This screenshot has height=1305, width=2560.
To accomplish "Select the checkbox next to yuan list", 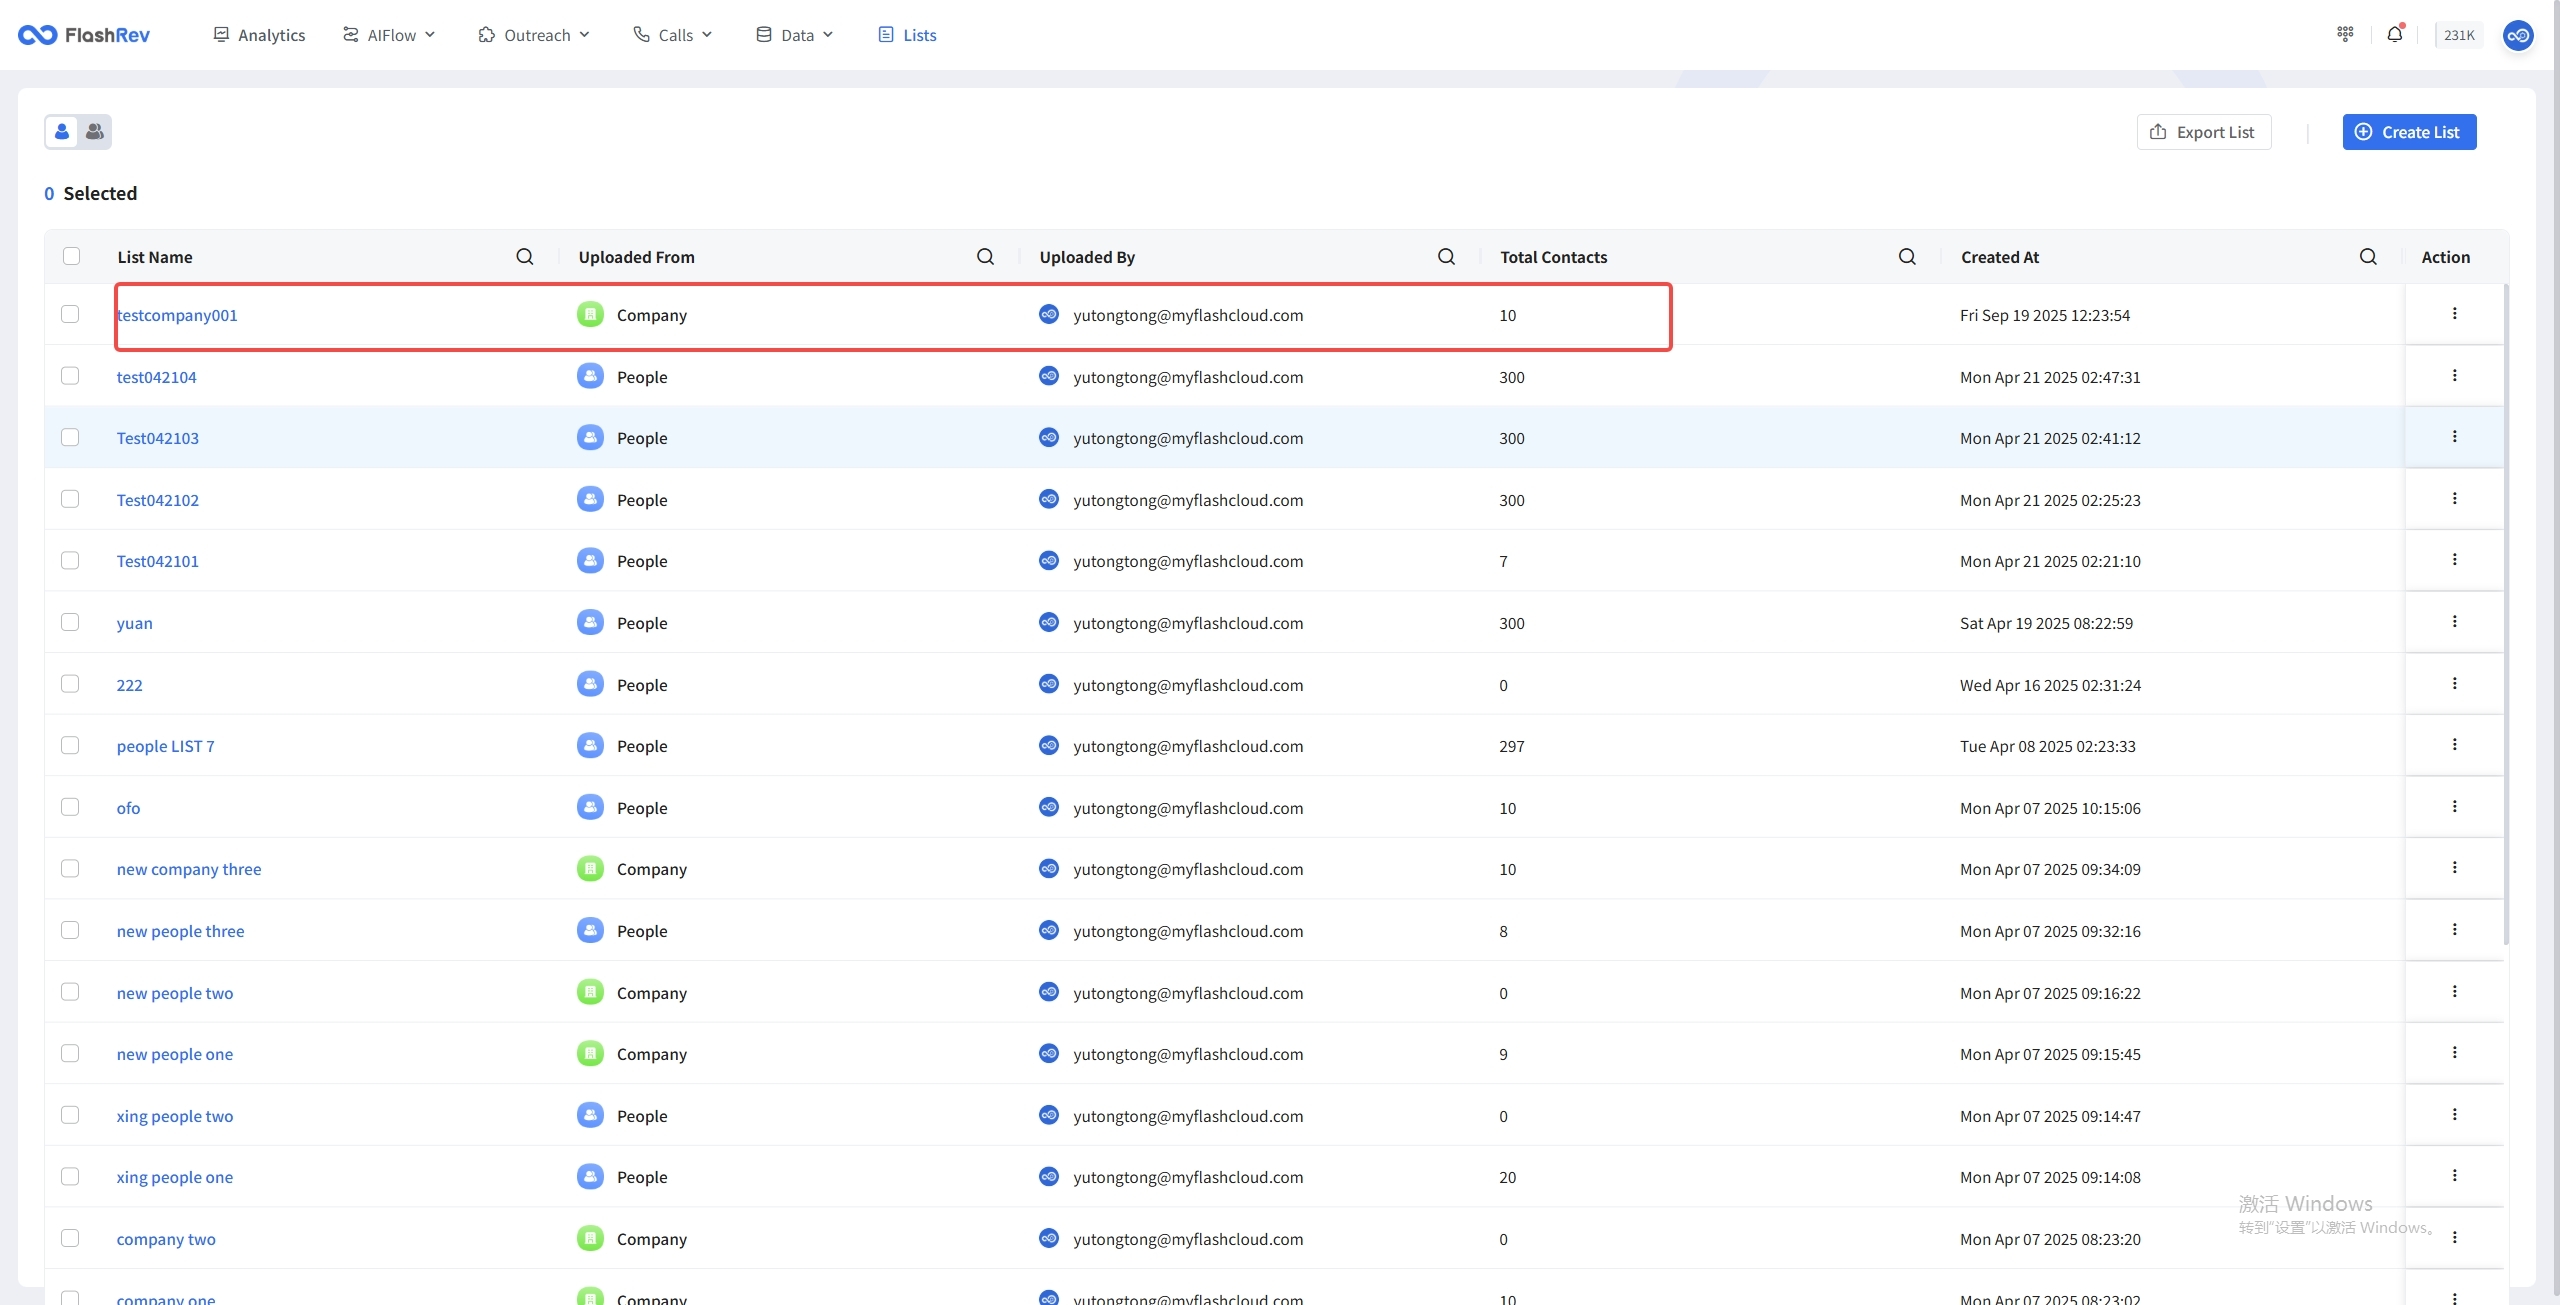I will pos(70,622).
